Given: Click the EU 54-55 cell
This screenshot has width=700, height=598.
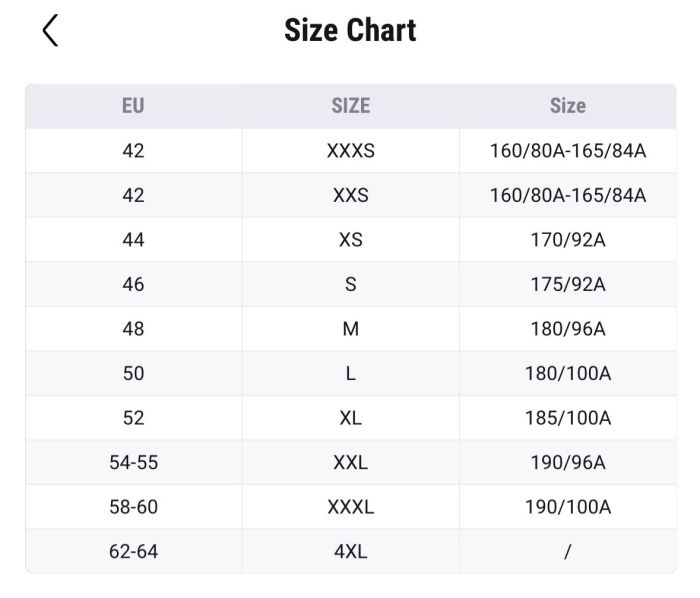Looking at the screenshot, I should 133,462.
